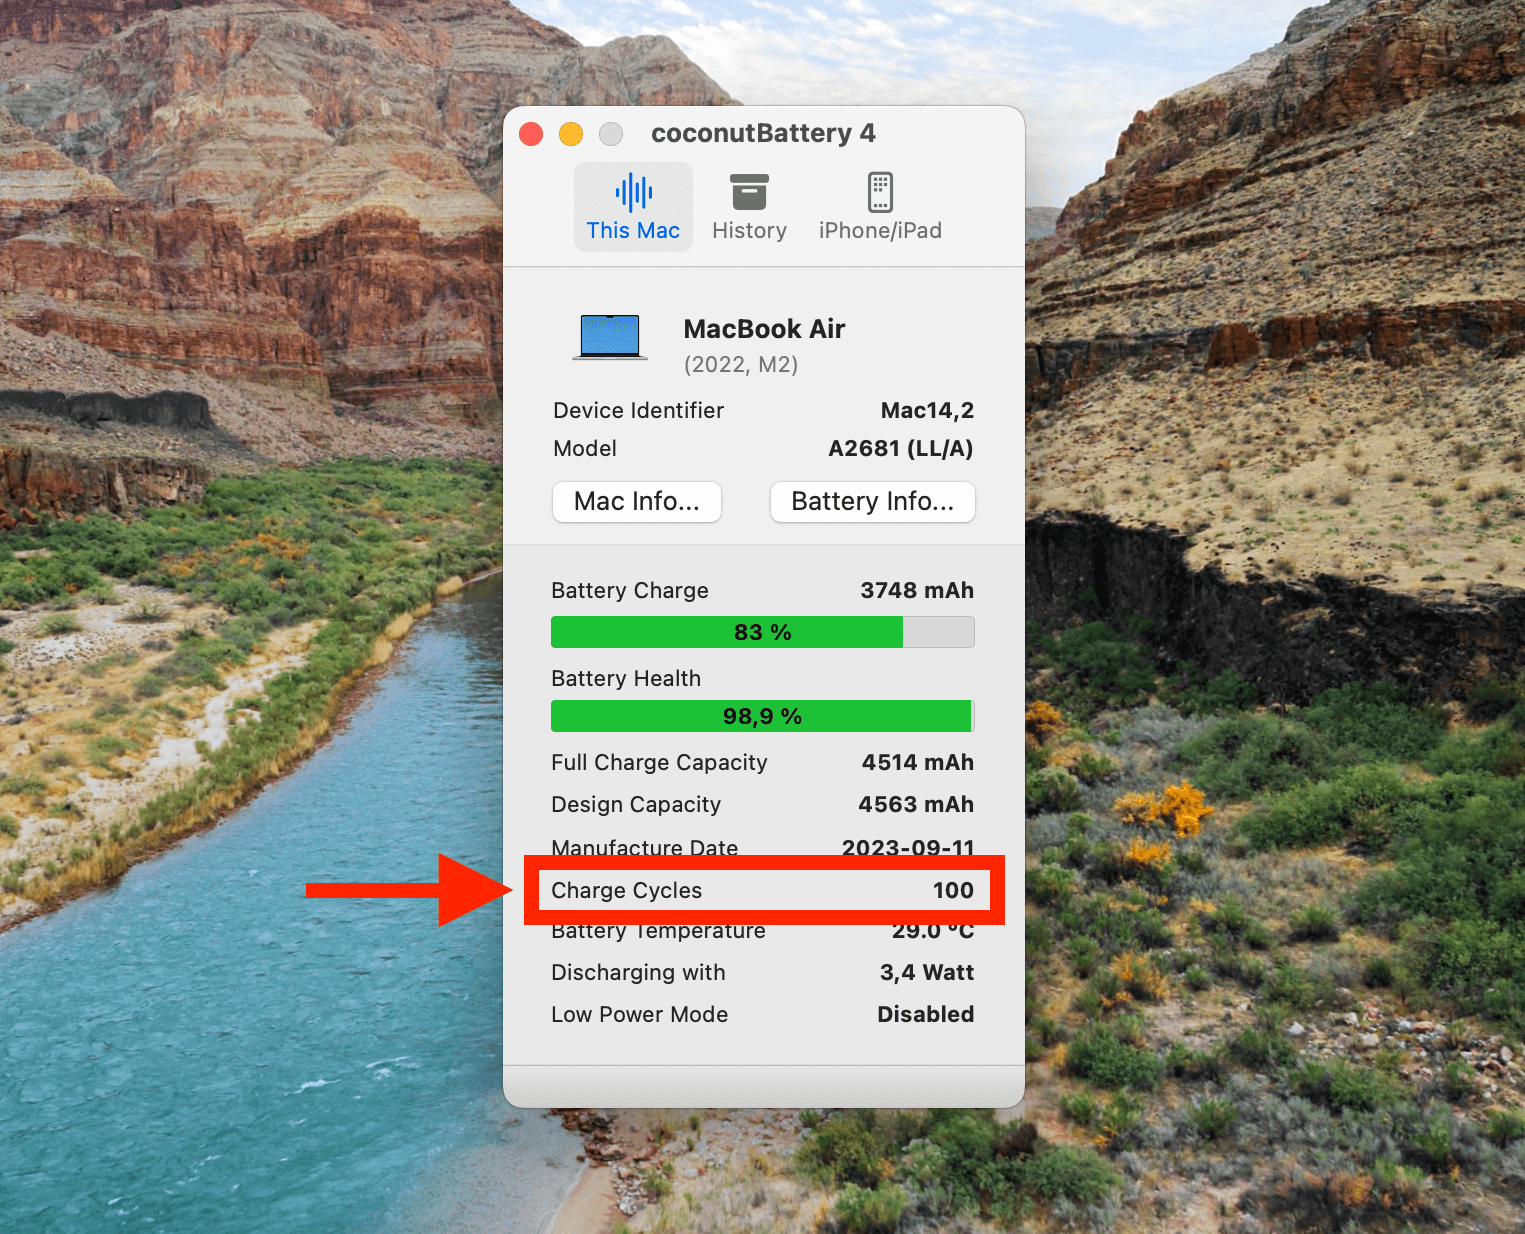The image size is (1525, 1234).
Task: Select the highlighted Charge Cycles row
Action: (x=762, y=890)
